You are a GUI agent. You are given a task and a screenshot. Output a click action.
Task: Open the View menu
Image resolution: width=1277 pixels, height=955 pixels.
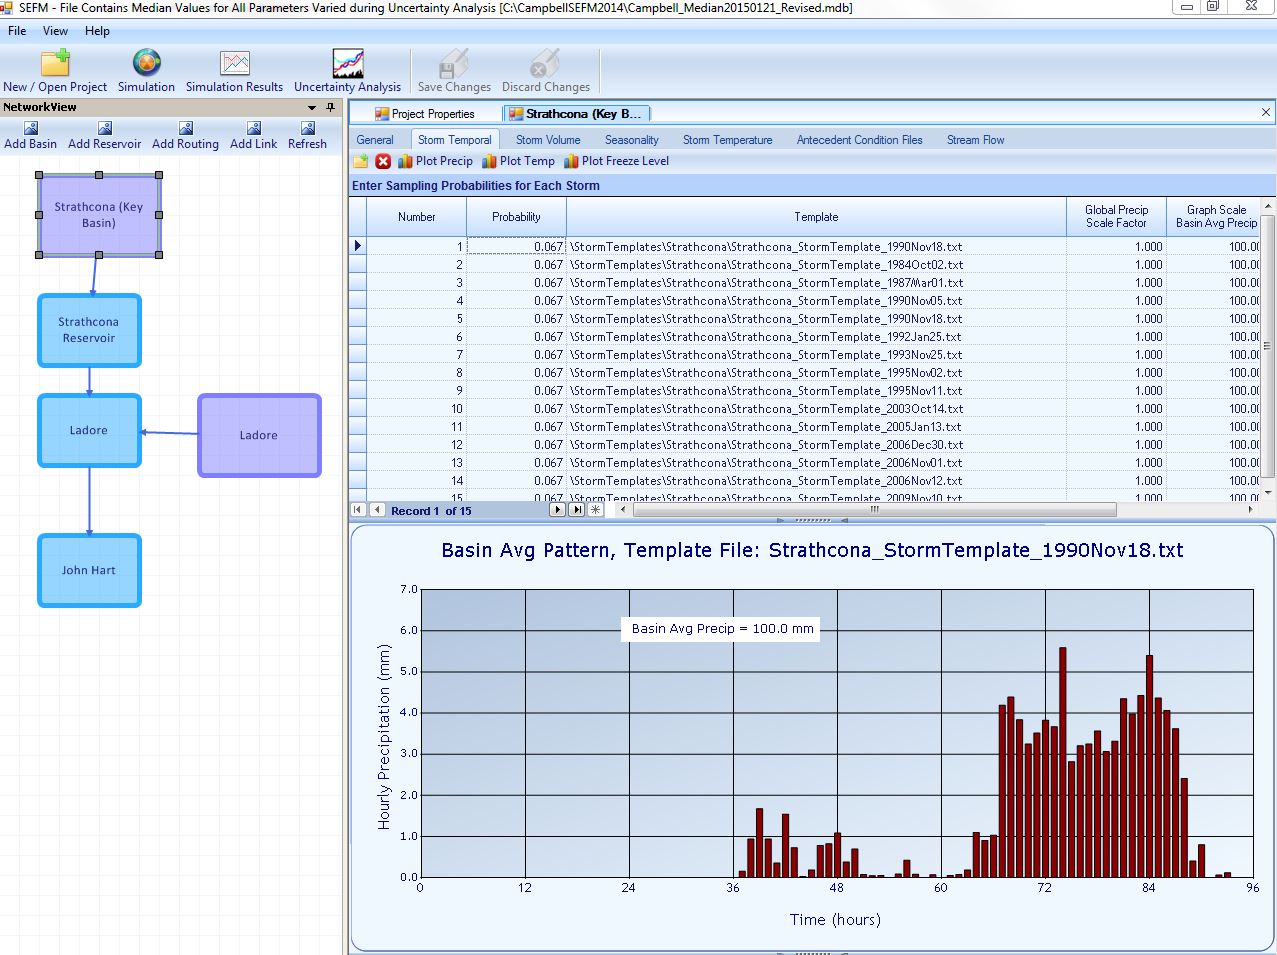55,31
